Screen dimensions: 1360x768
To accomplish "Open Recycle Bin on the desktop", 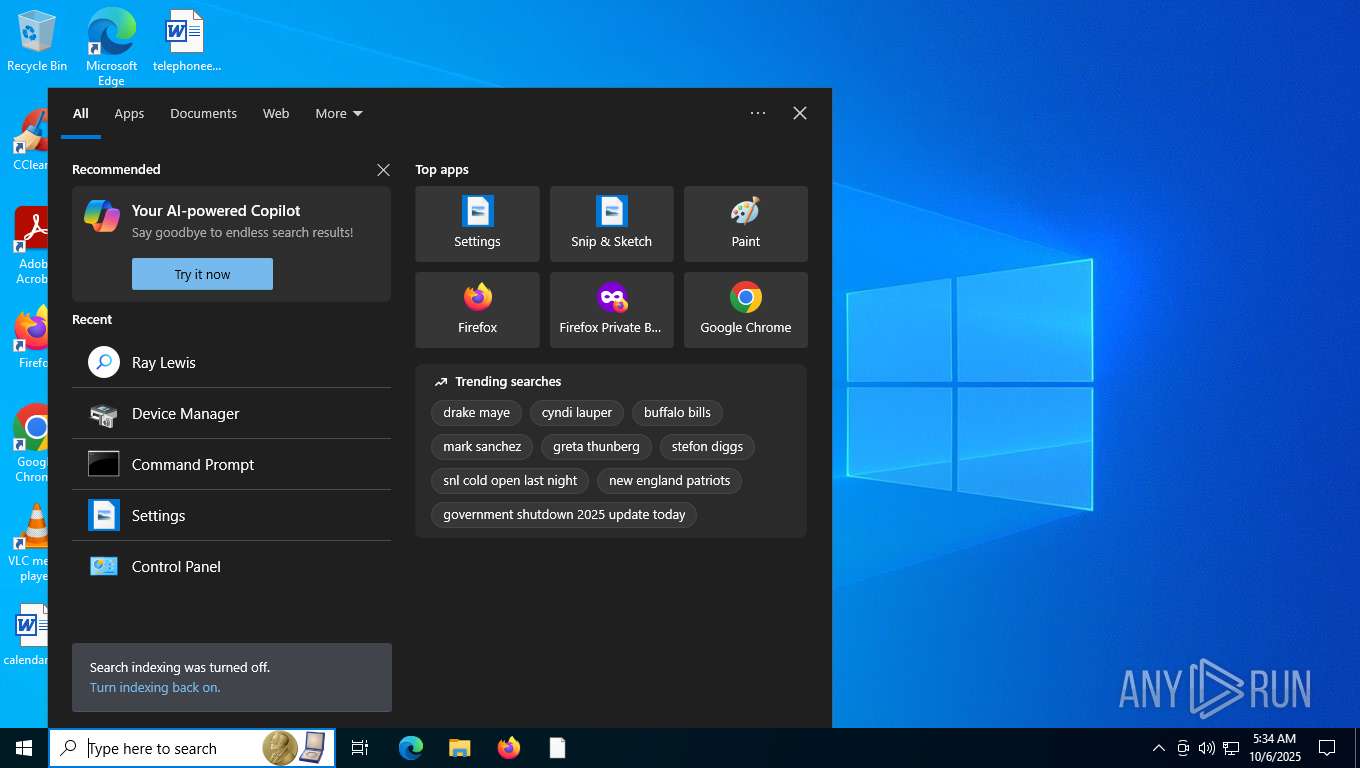I will pos(37,42).
